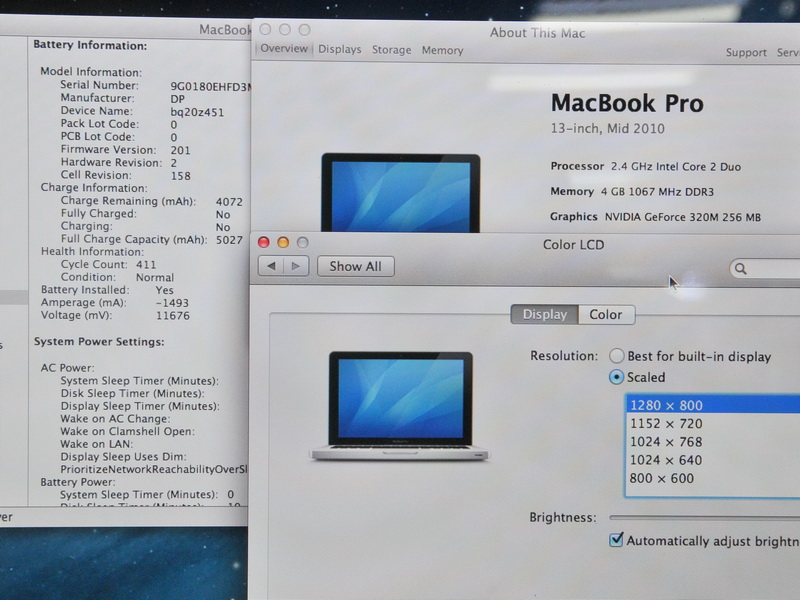This screenshot has height=600, width=800.
Task: Go forward with the Color LCD forward arrow
Action: point(296,266)
